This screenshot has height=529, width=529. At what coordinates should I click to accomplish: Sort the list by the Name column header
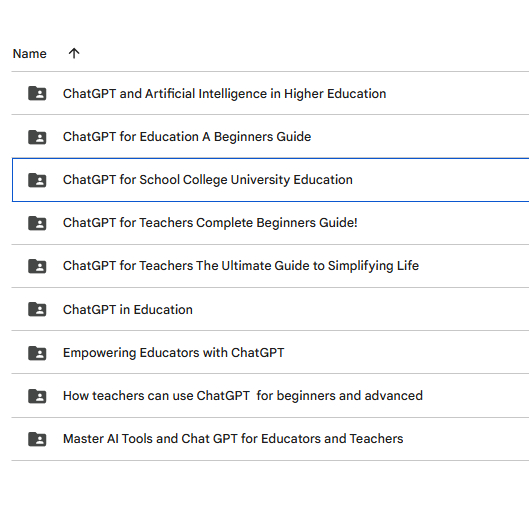(x=29, y=54)
